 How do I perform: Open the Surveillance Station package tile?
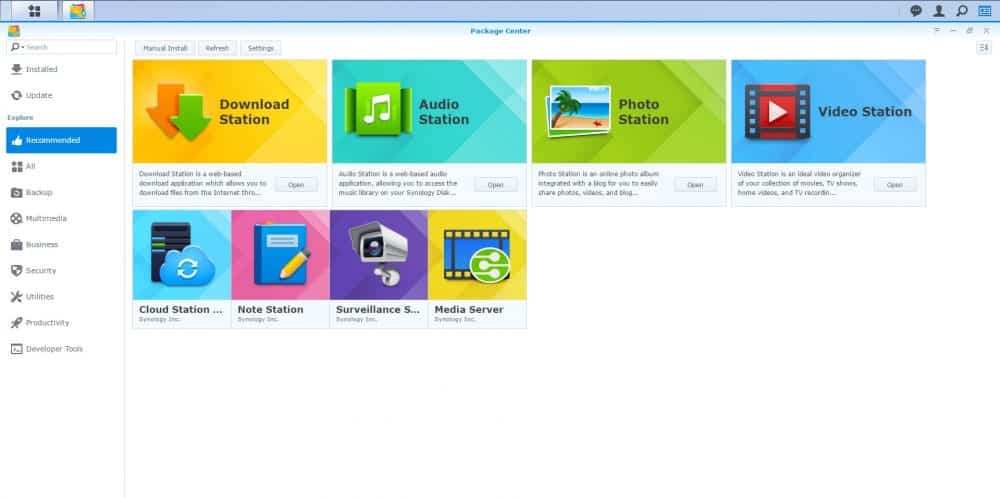(379, 269)
